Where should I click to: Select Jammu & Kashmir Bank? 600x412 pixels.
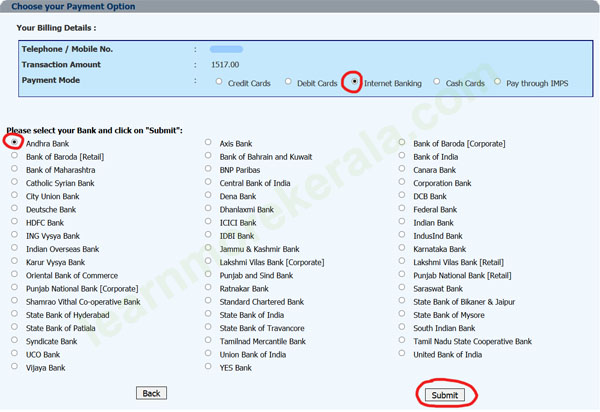[x=208, y=248]
